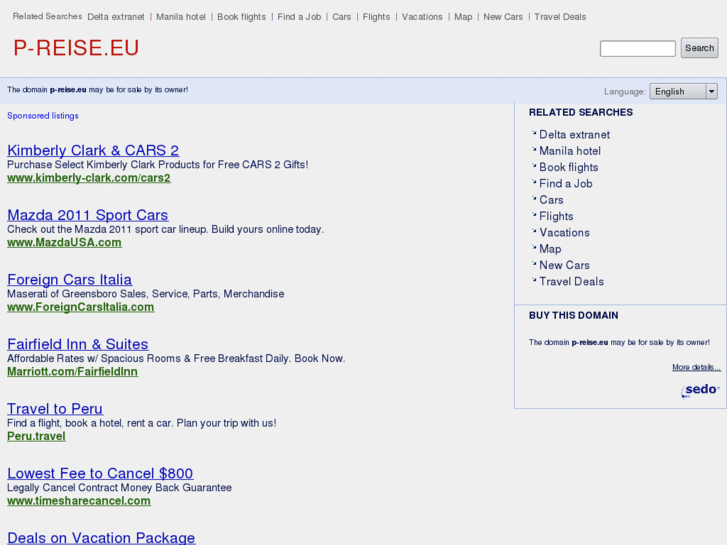Select New Cars in sidebar related searches
Screen dimensions: 727x545
[x=564, y=265]
